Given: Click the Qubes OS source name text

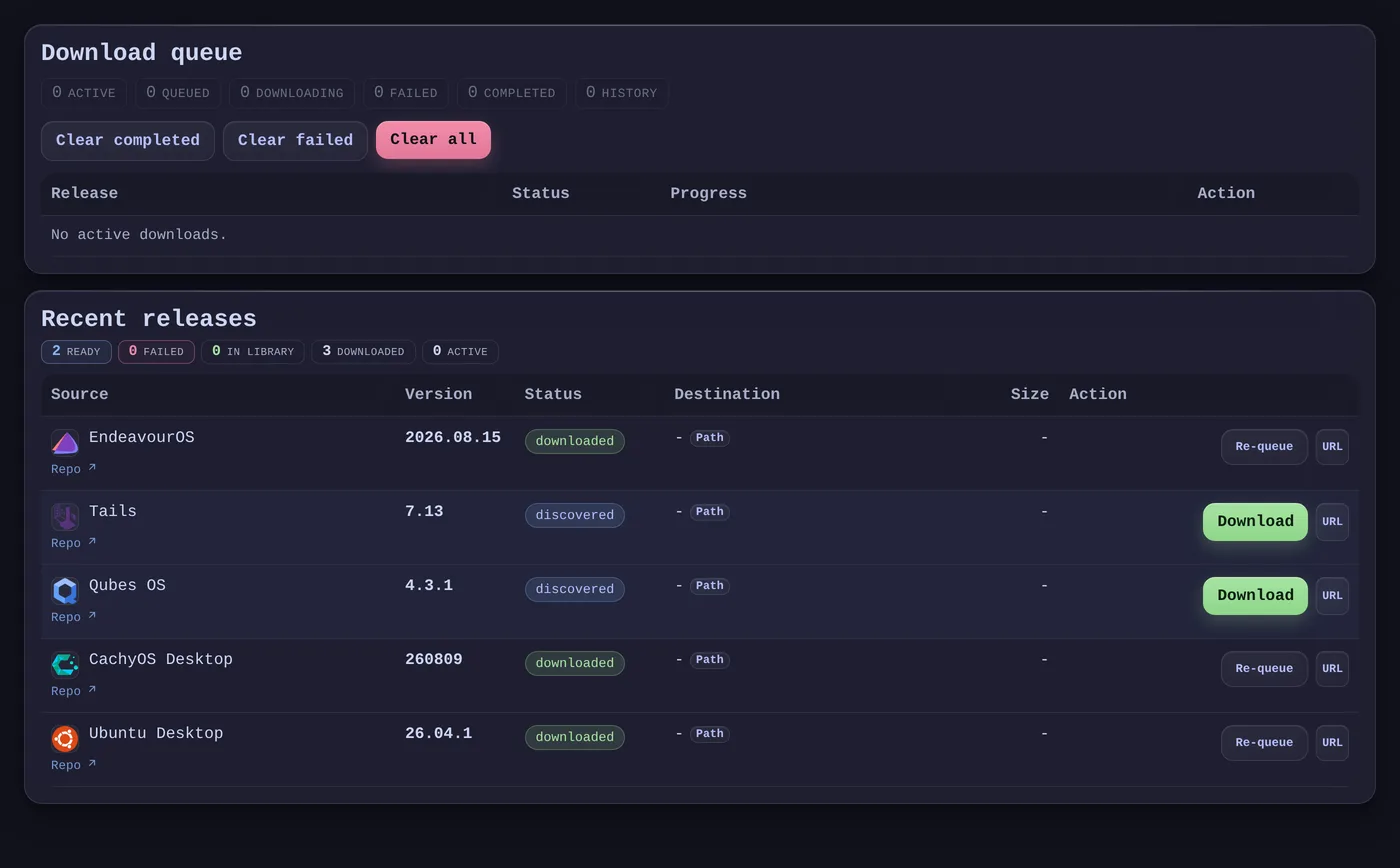Looking at the screenshot, I should [127, 585].
